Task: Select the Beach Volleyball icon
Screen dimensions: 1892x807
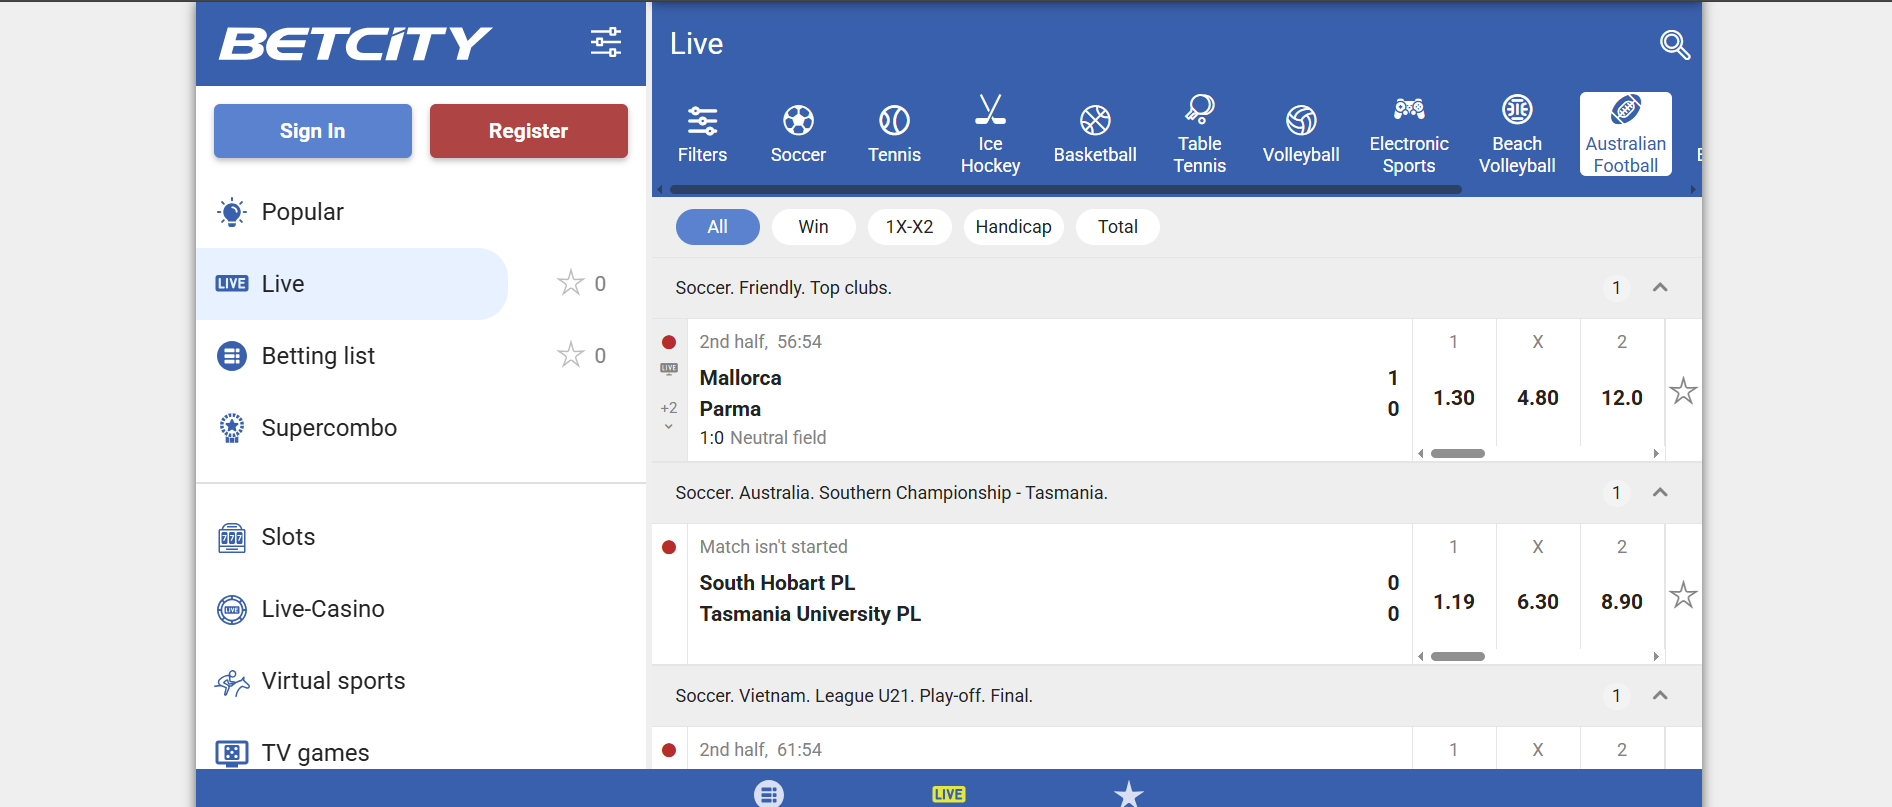Action: (1517, 134)
